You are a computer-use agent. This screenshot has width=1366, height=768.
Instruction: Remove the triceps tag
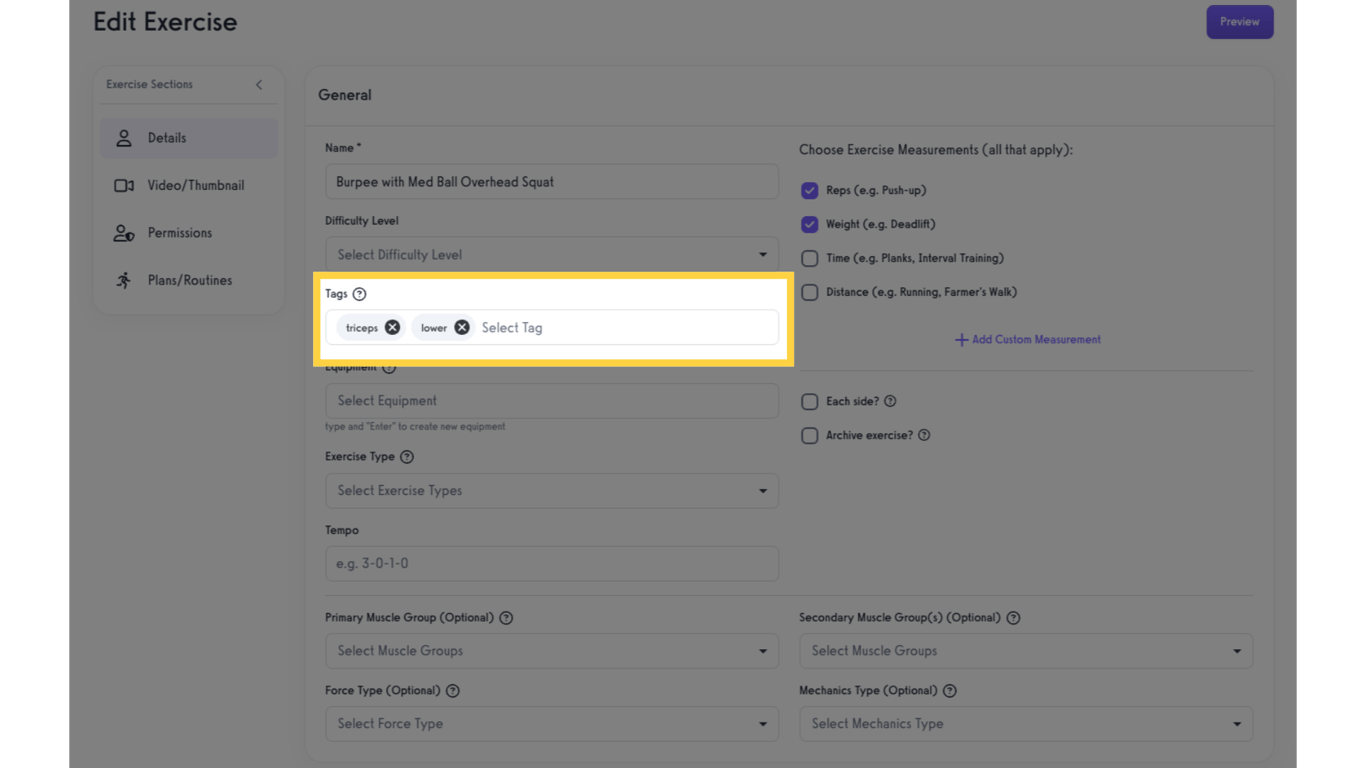pos(392,327)
